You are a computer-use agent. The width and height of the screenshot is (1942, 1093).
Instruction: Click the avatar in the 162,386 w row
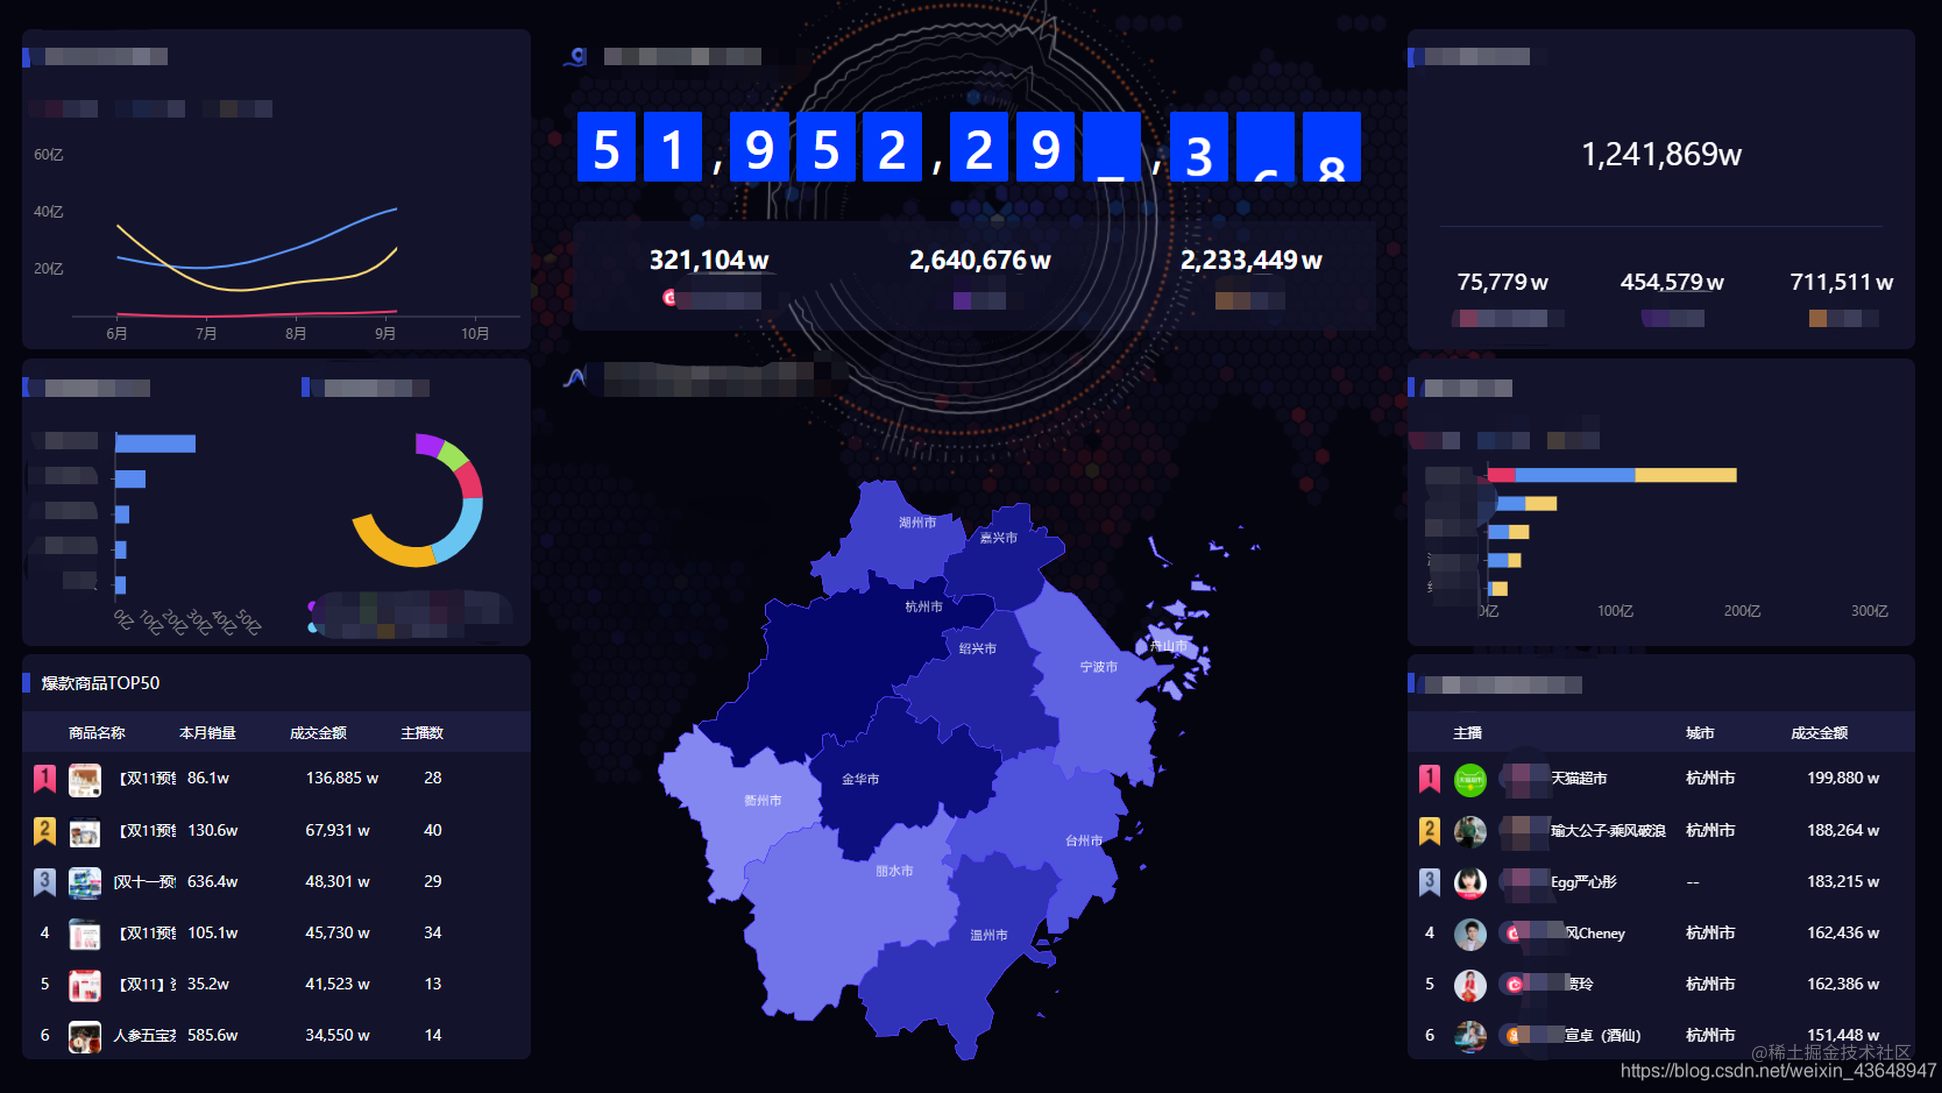coord(1470,985)
